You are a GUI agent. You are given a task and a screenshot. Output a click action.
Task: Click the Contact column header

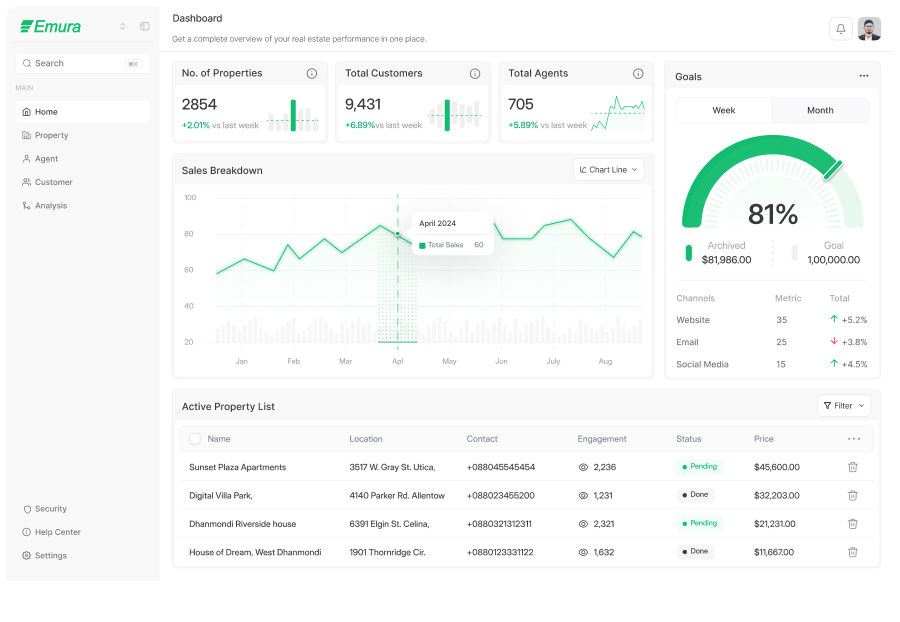tap(482, 439)
